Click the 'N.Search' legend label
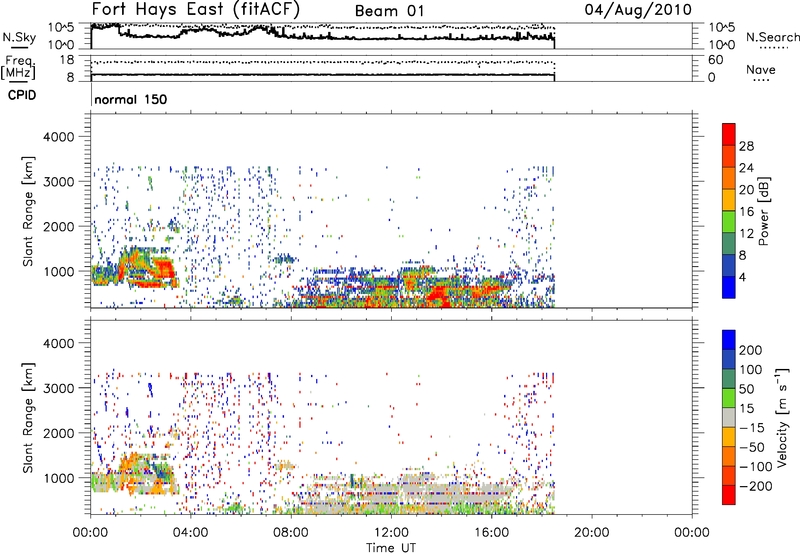 click(x=772, y=37)
